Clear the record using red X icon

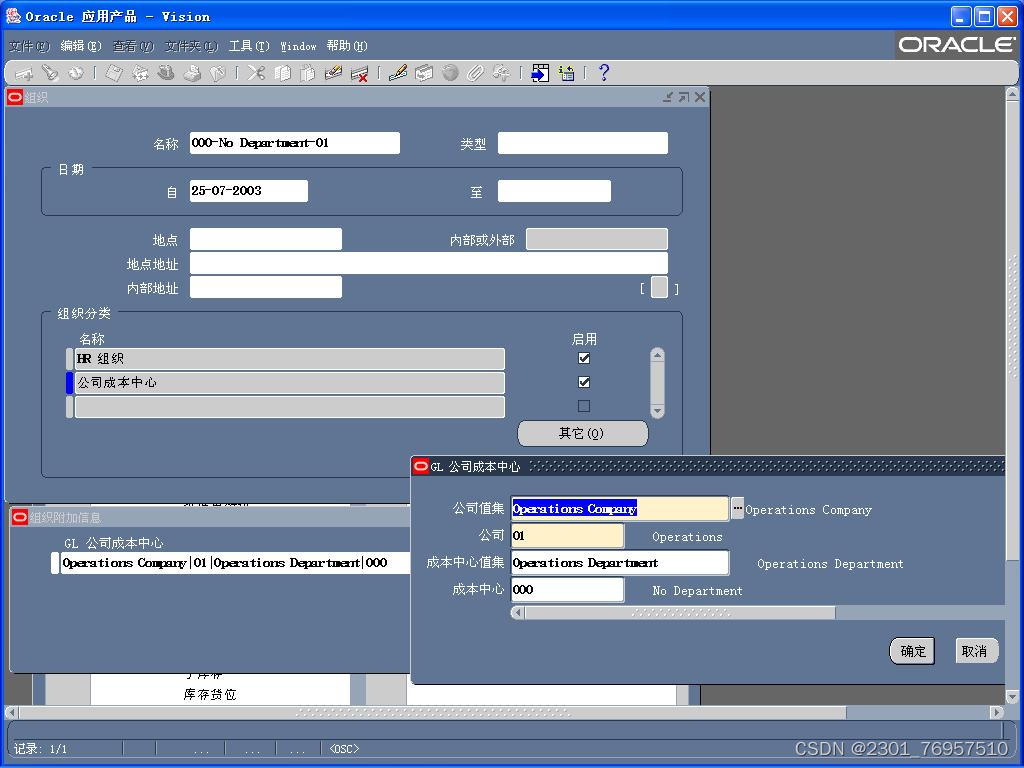(x=362, y=73)
